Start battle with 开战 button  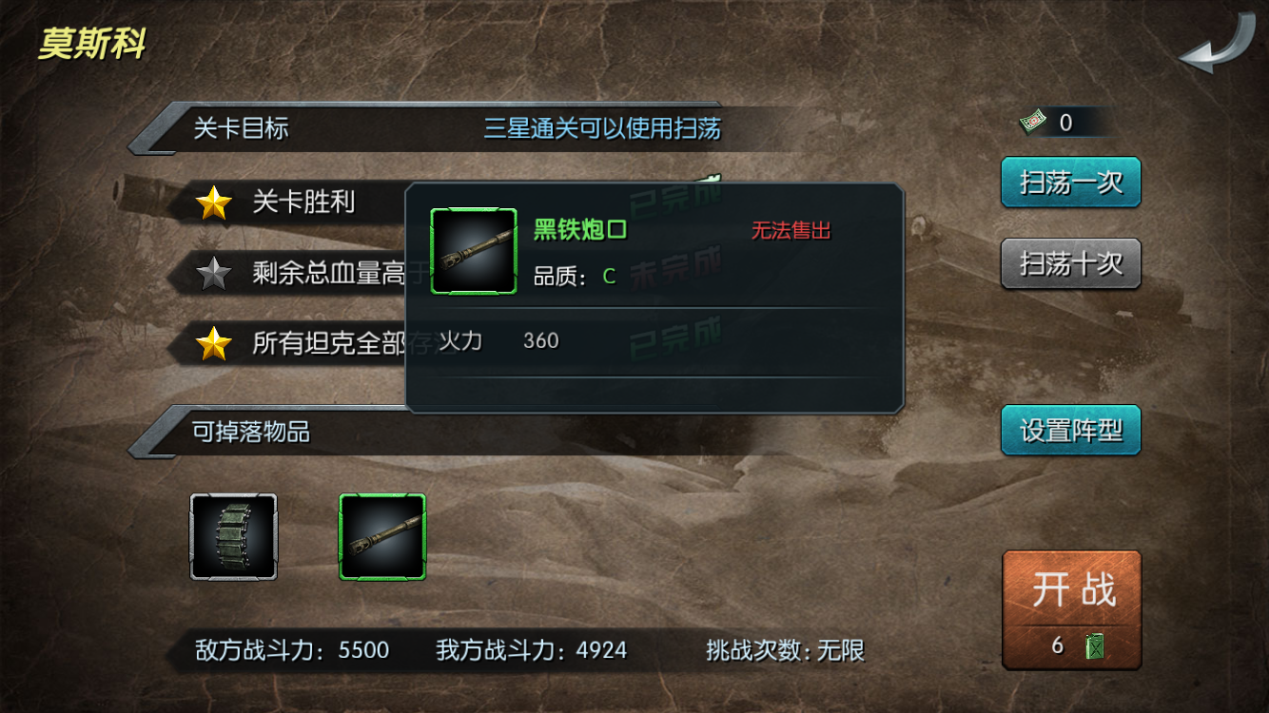[x=1072, y=610]
